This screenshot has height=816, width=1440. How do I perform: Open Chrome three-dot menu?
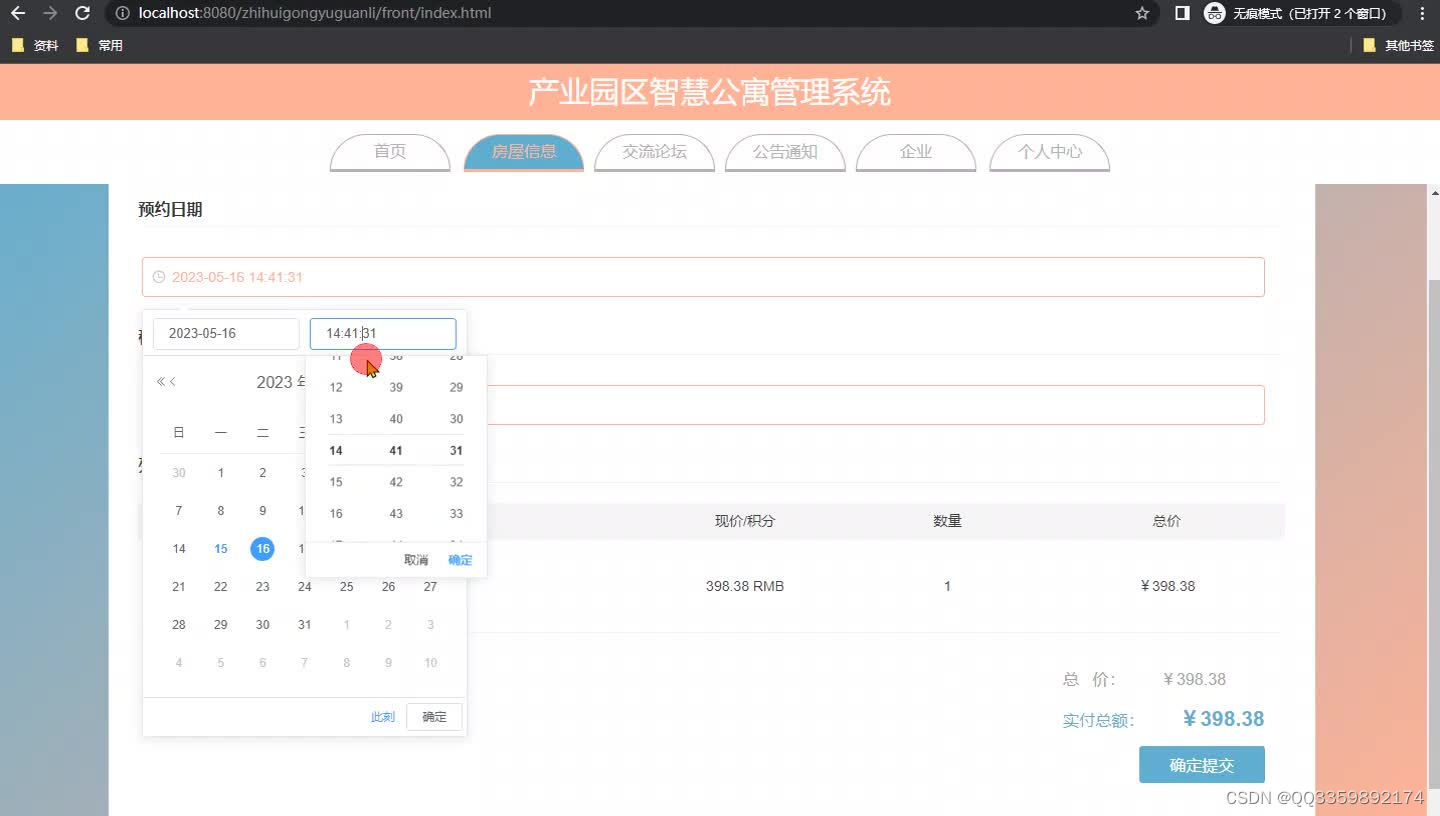tap(1422, 13)
